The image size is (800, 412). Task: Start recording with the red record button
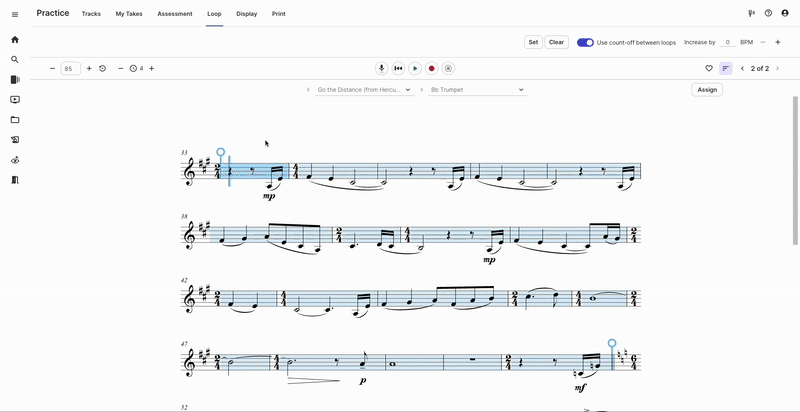point(432,68)
